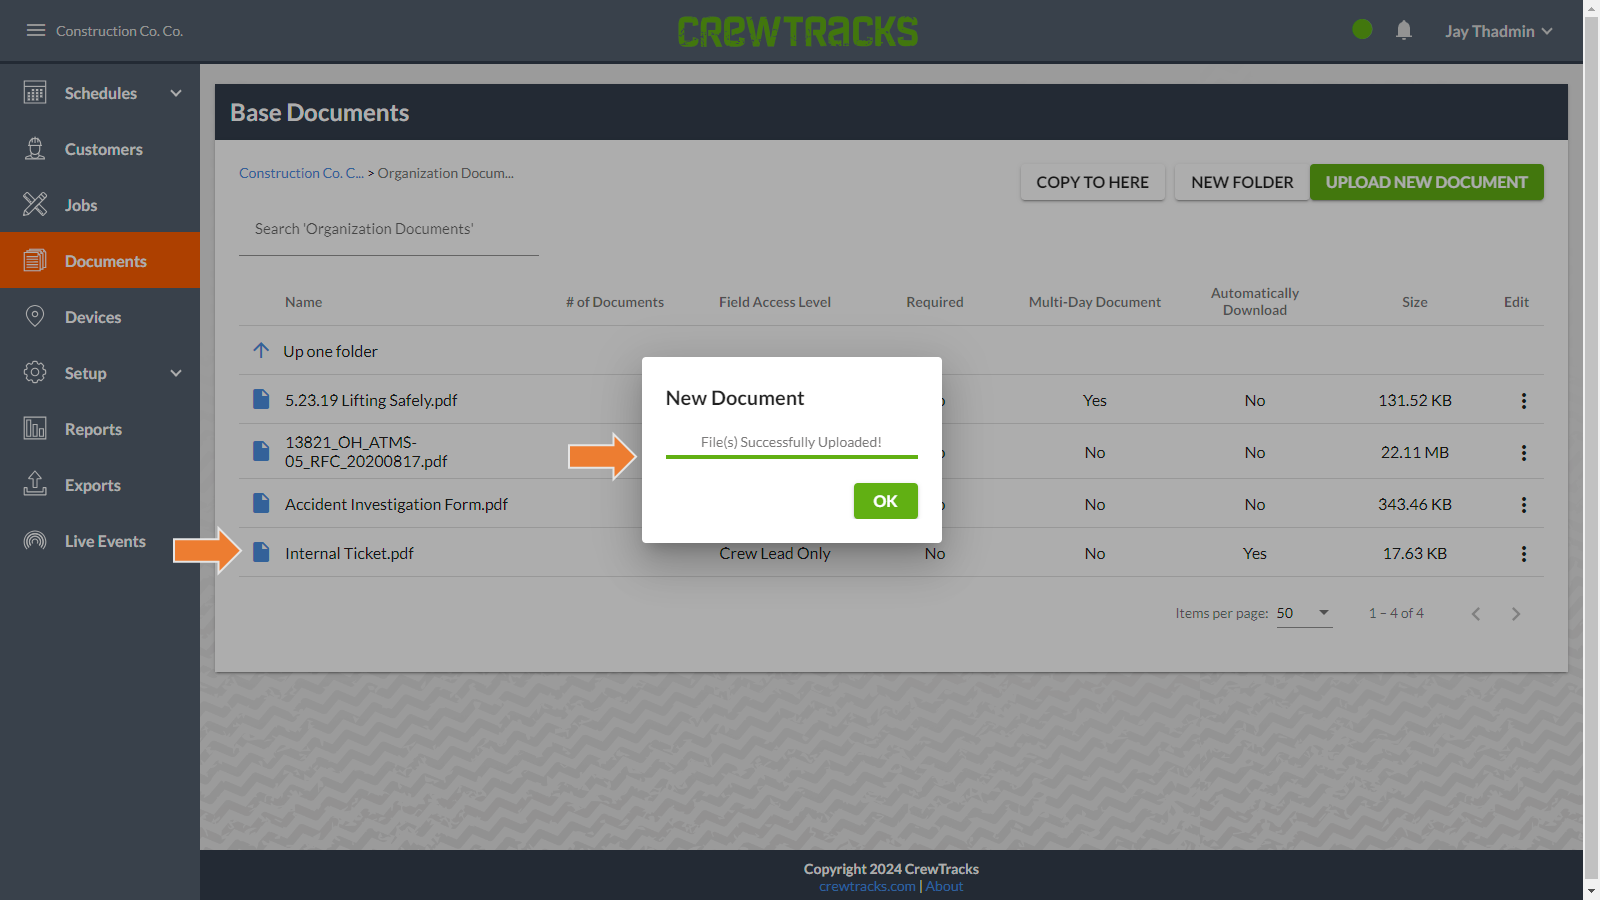Image resolution: width=1600 pixels, height=900 pixels.
Task: Click '5.23.19 Lifting Safely.pdf' file name
Action: point(371,400)
